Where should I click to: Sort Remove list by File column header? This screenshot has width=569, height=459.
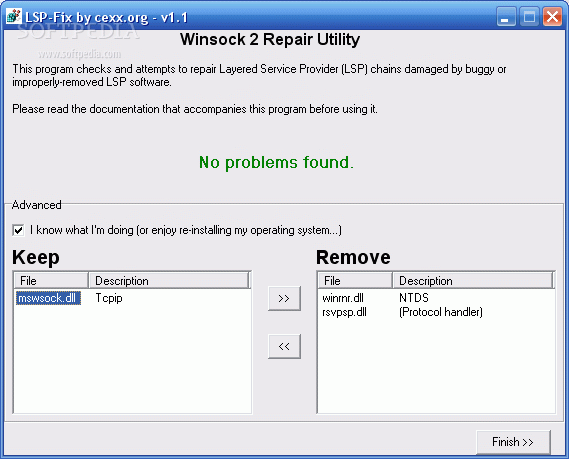tap(355, 280)
